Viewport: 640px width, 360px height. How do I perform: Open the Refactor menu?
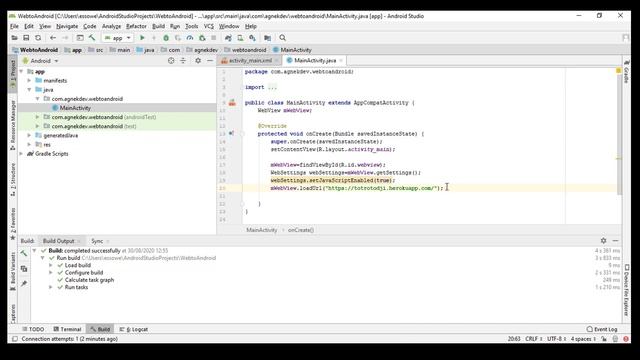pos(136,26)
